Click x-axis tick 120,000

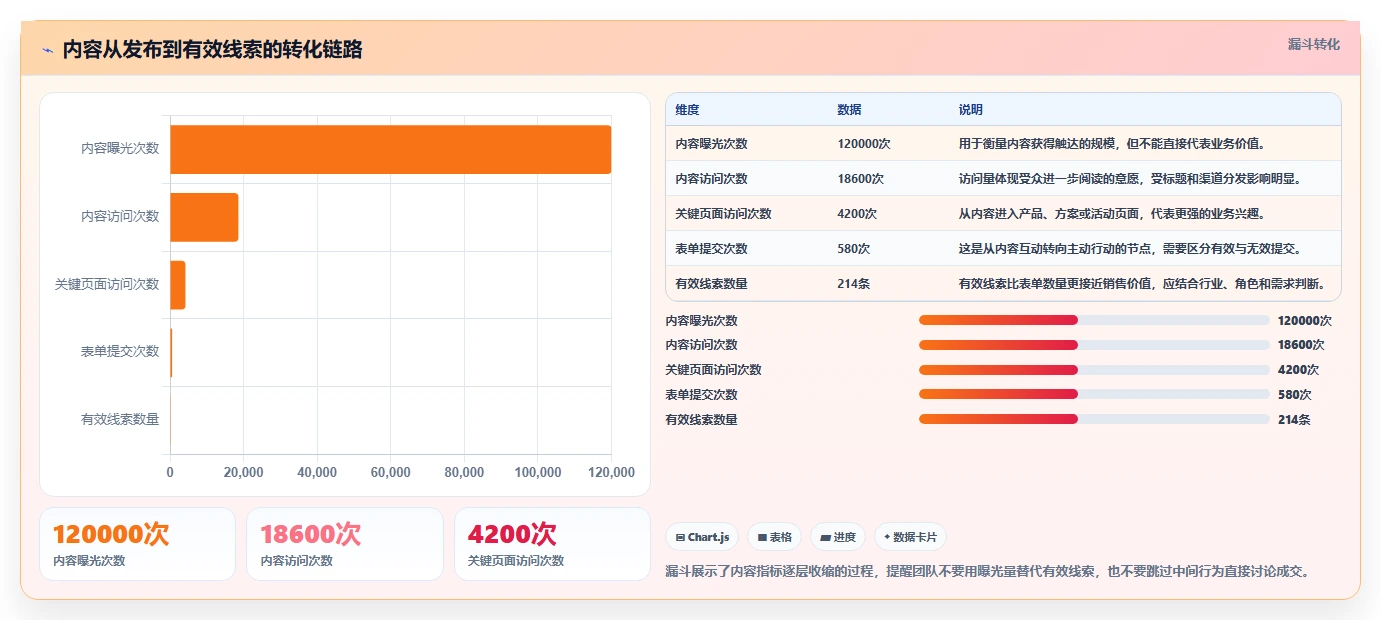click(x=611, y=473)
